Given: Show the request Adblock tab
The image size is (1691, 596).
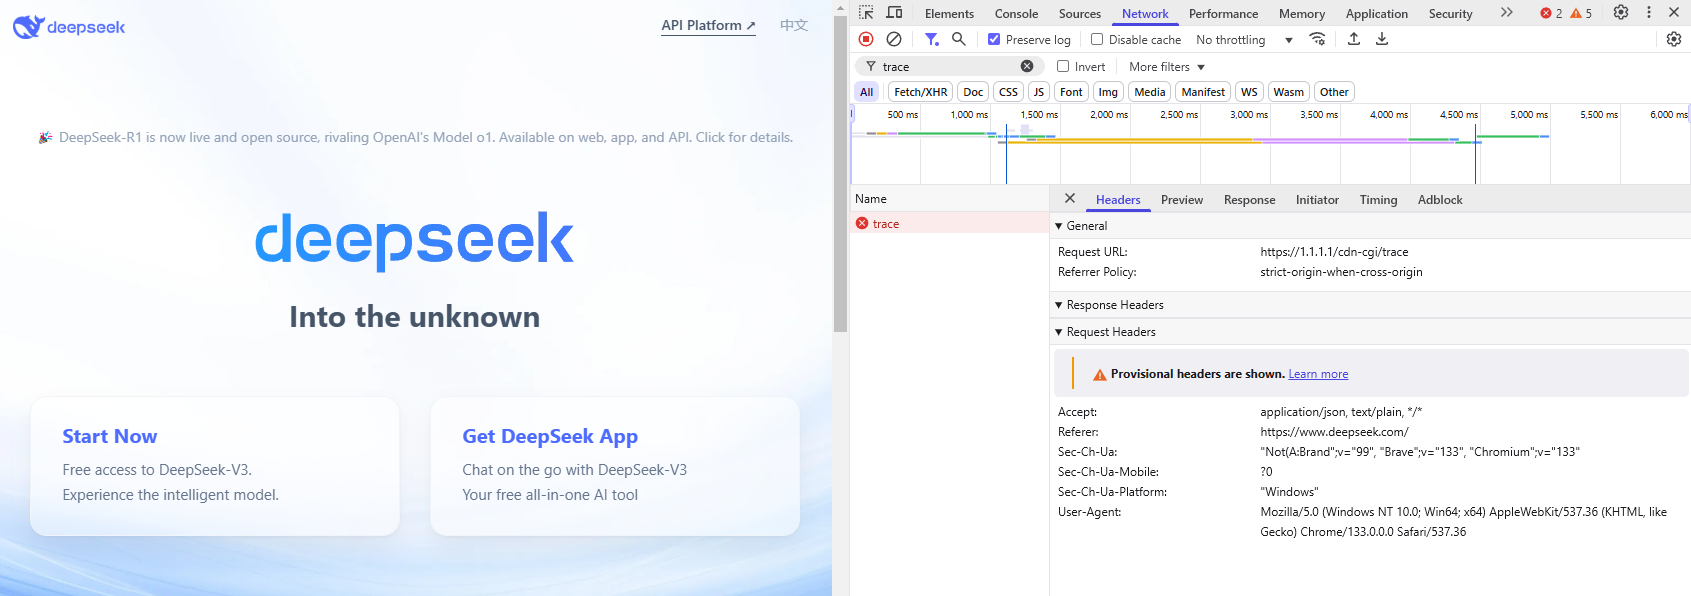Looking at the screenshot, I should click(x=1440, y=200).
